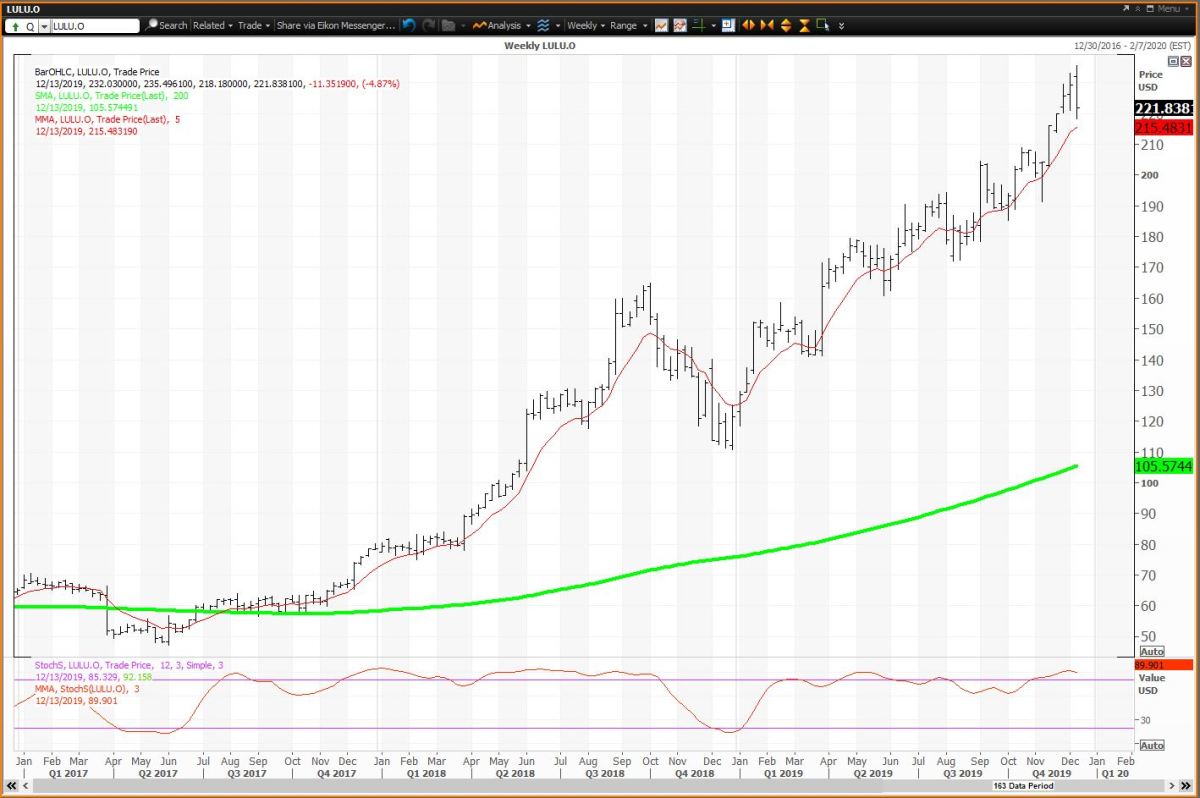
Task: Select the green crosshair tool
Action: coord(699,25)
